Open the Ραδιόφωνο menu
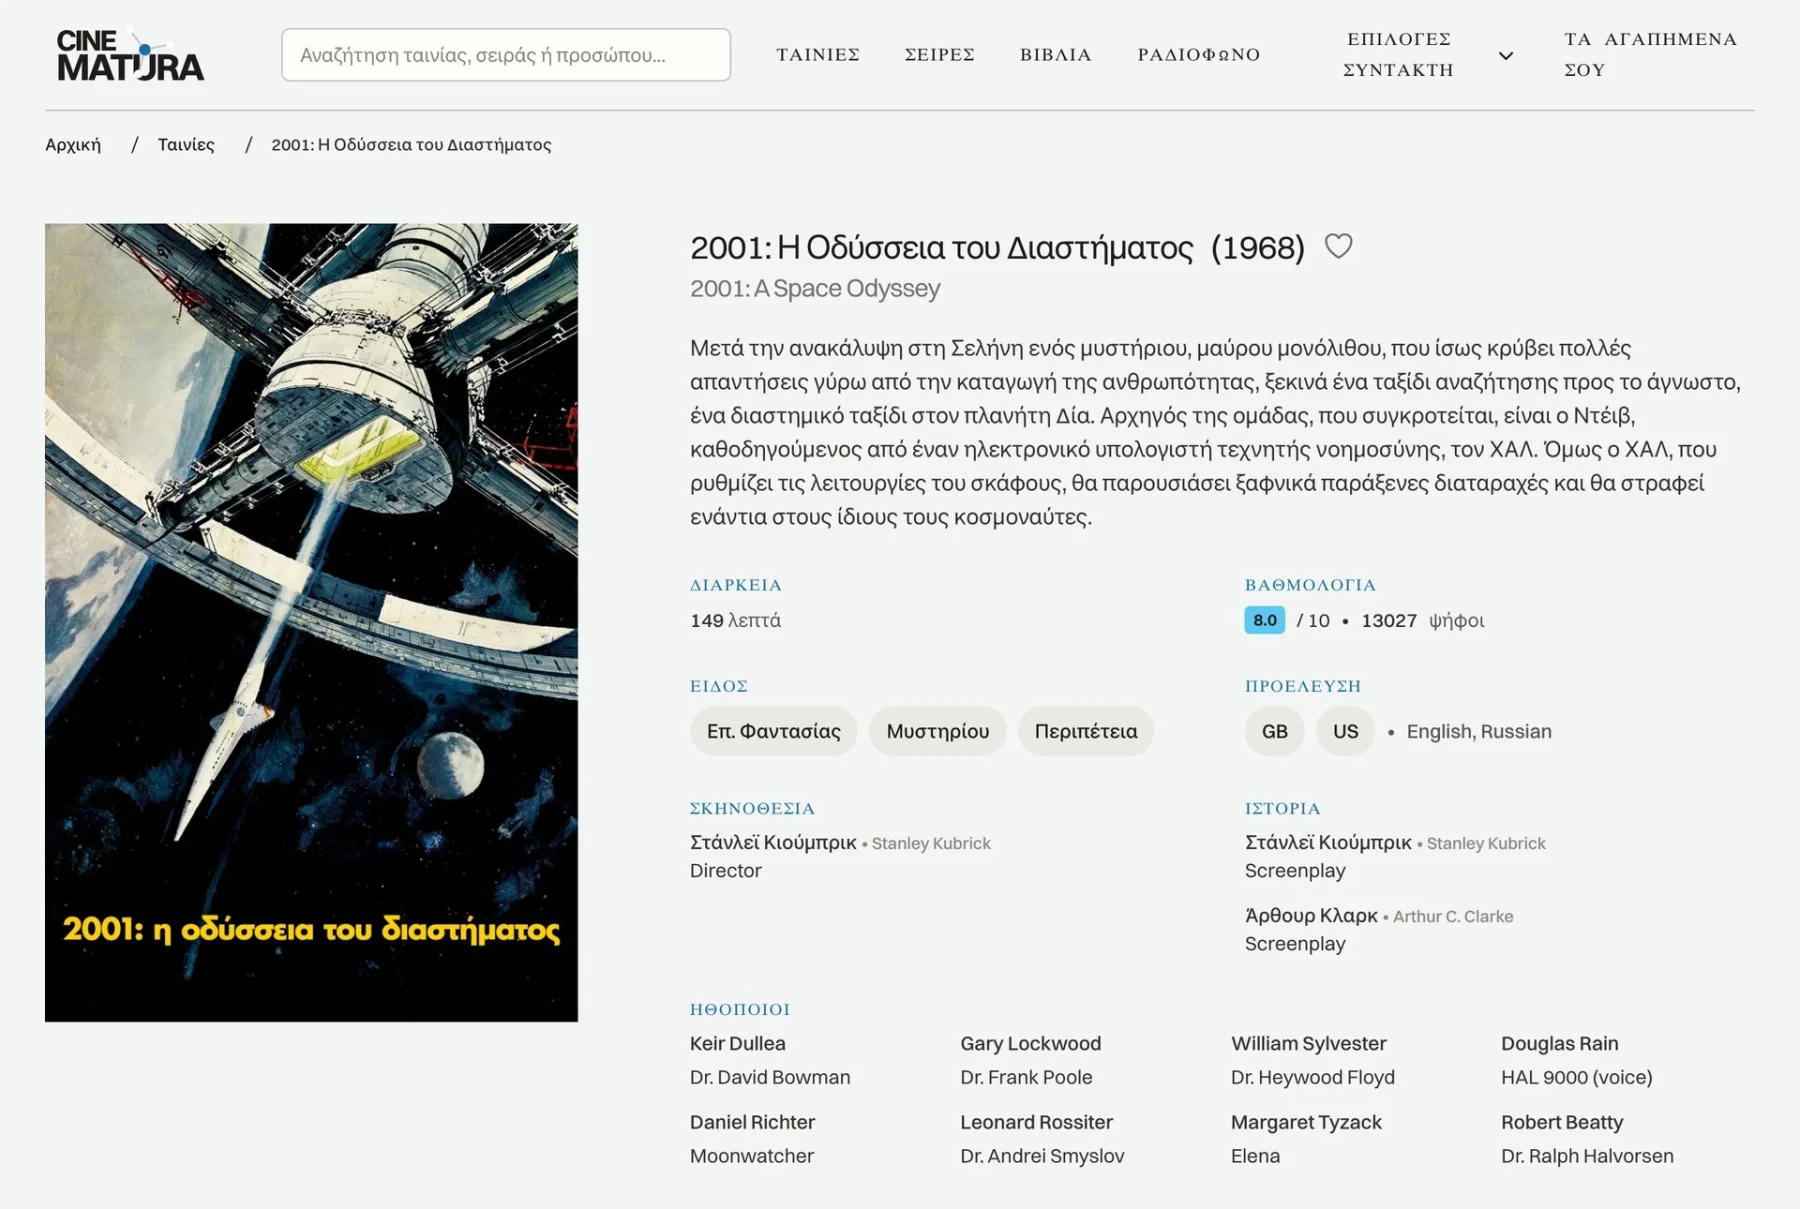The width and height of the screenshot is (1800, 1209). (x=1199, y=55)
